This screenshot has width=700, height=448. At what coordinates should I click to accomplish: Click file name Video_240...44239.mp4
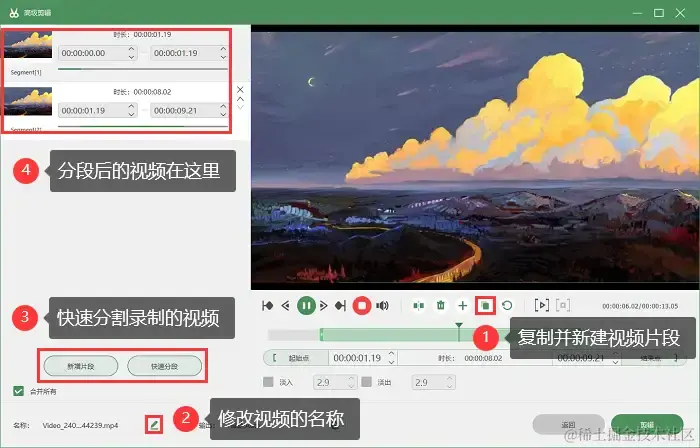click(x=80, y=425)
